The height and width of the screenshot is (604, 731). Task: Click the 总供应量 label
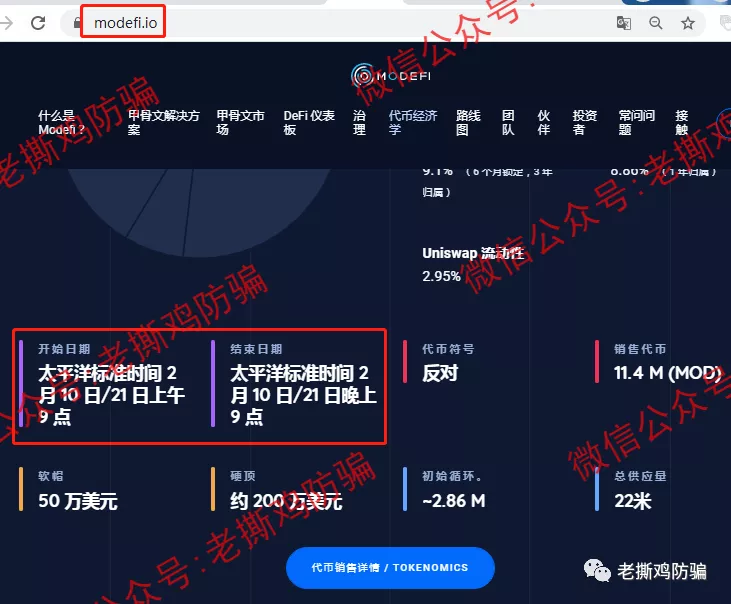coord(640,476)
